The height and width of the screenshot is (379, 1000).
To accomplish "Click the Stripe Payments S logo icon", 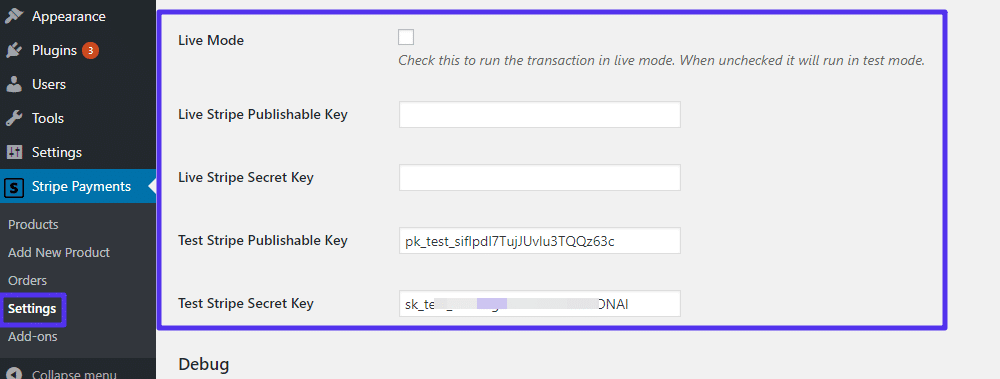I will 14,187.
